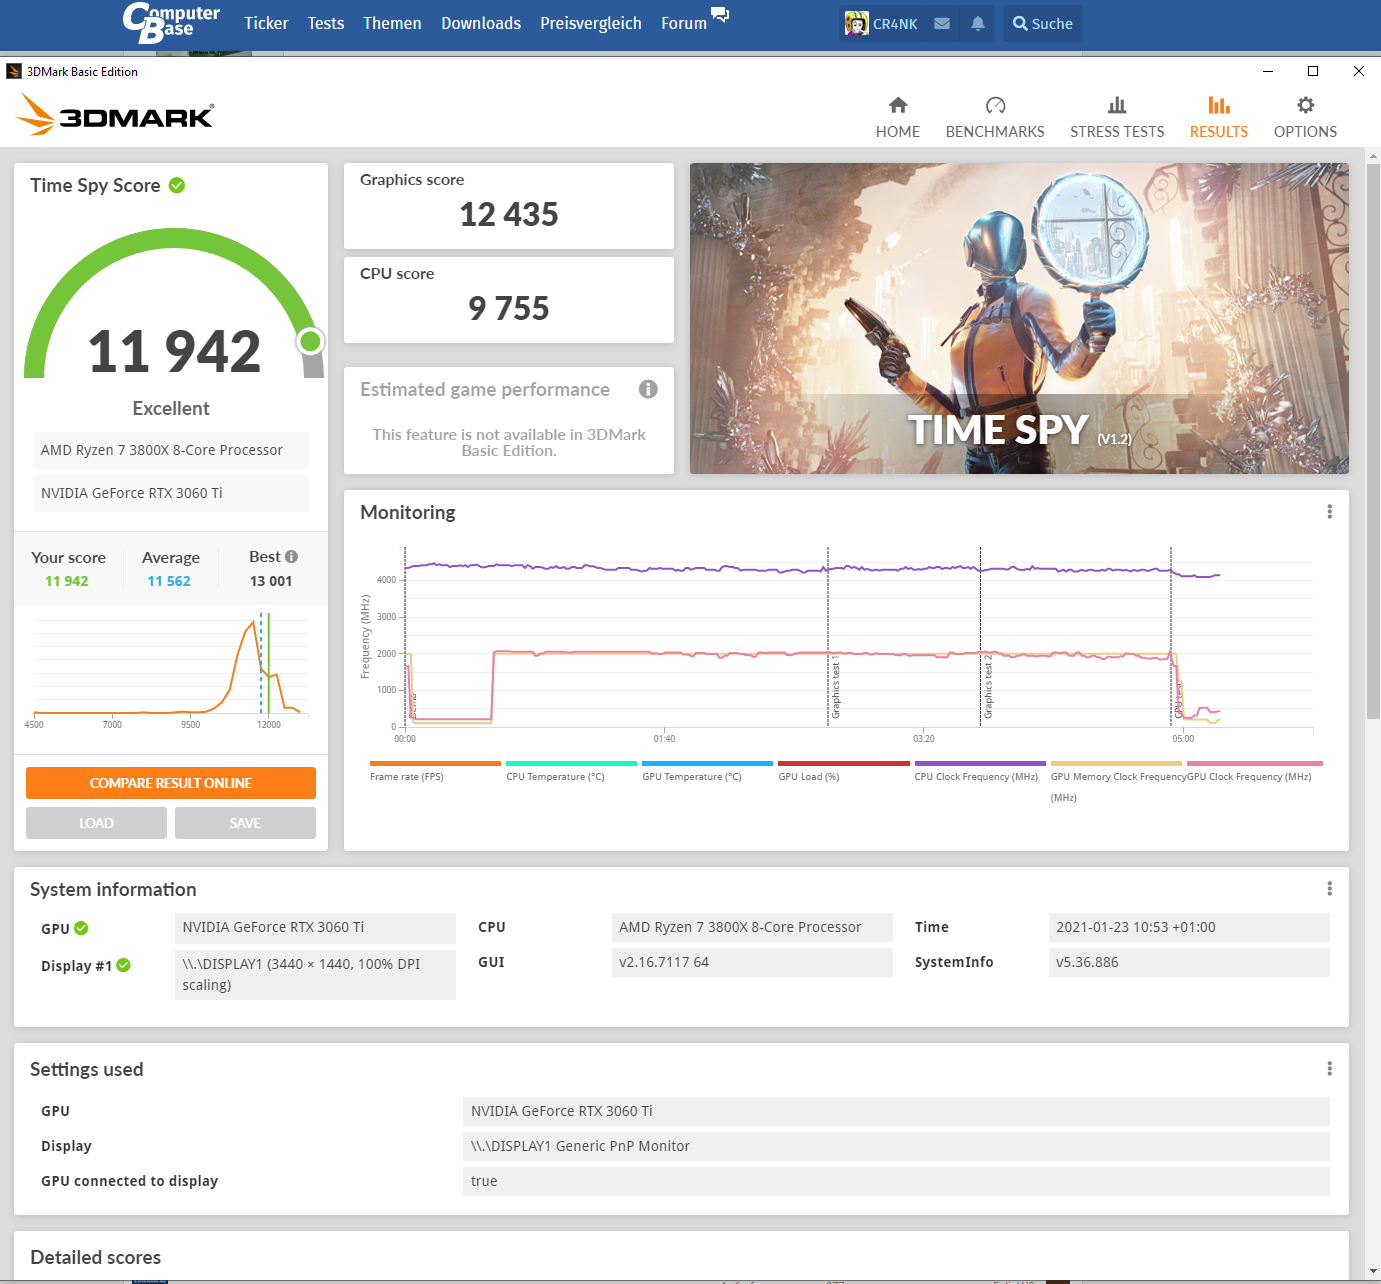Image resolution: width=1381 pixels, height=1284 pixels.
Task: Open the messages envelope icon
Action: click(942, 23)
